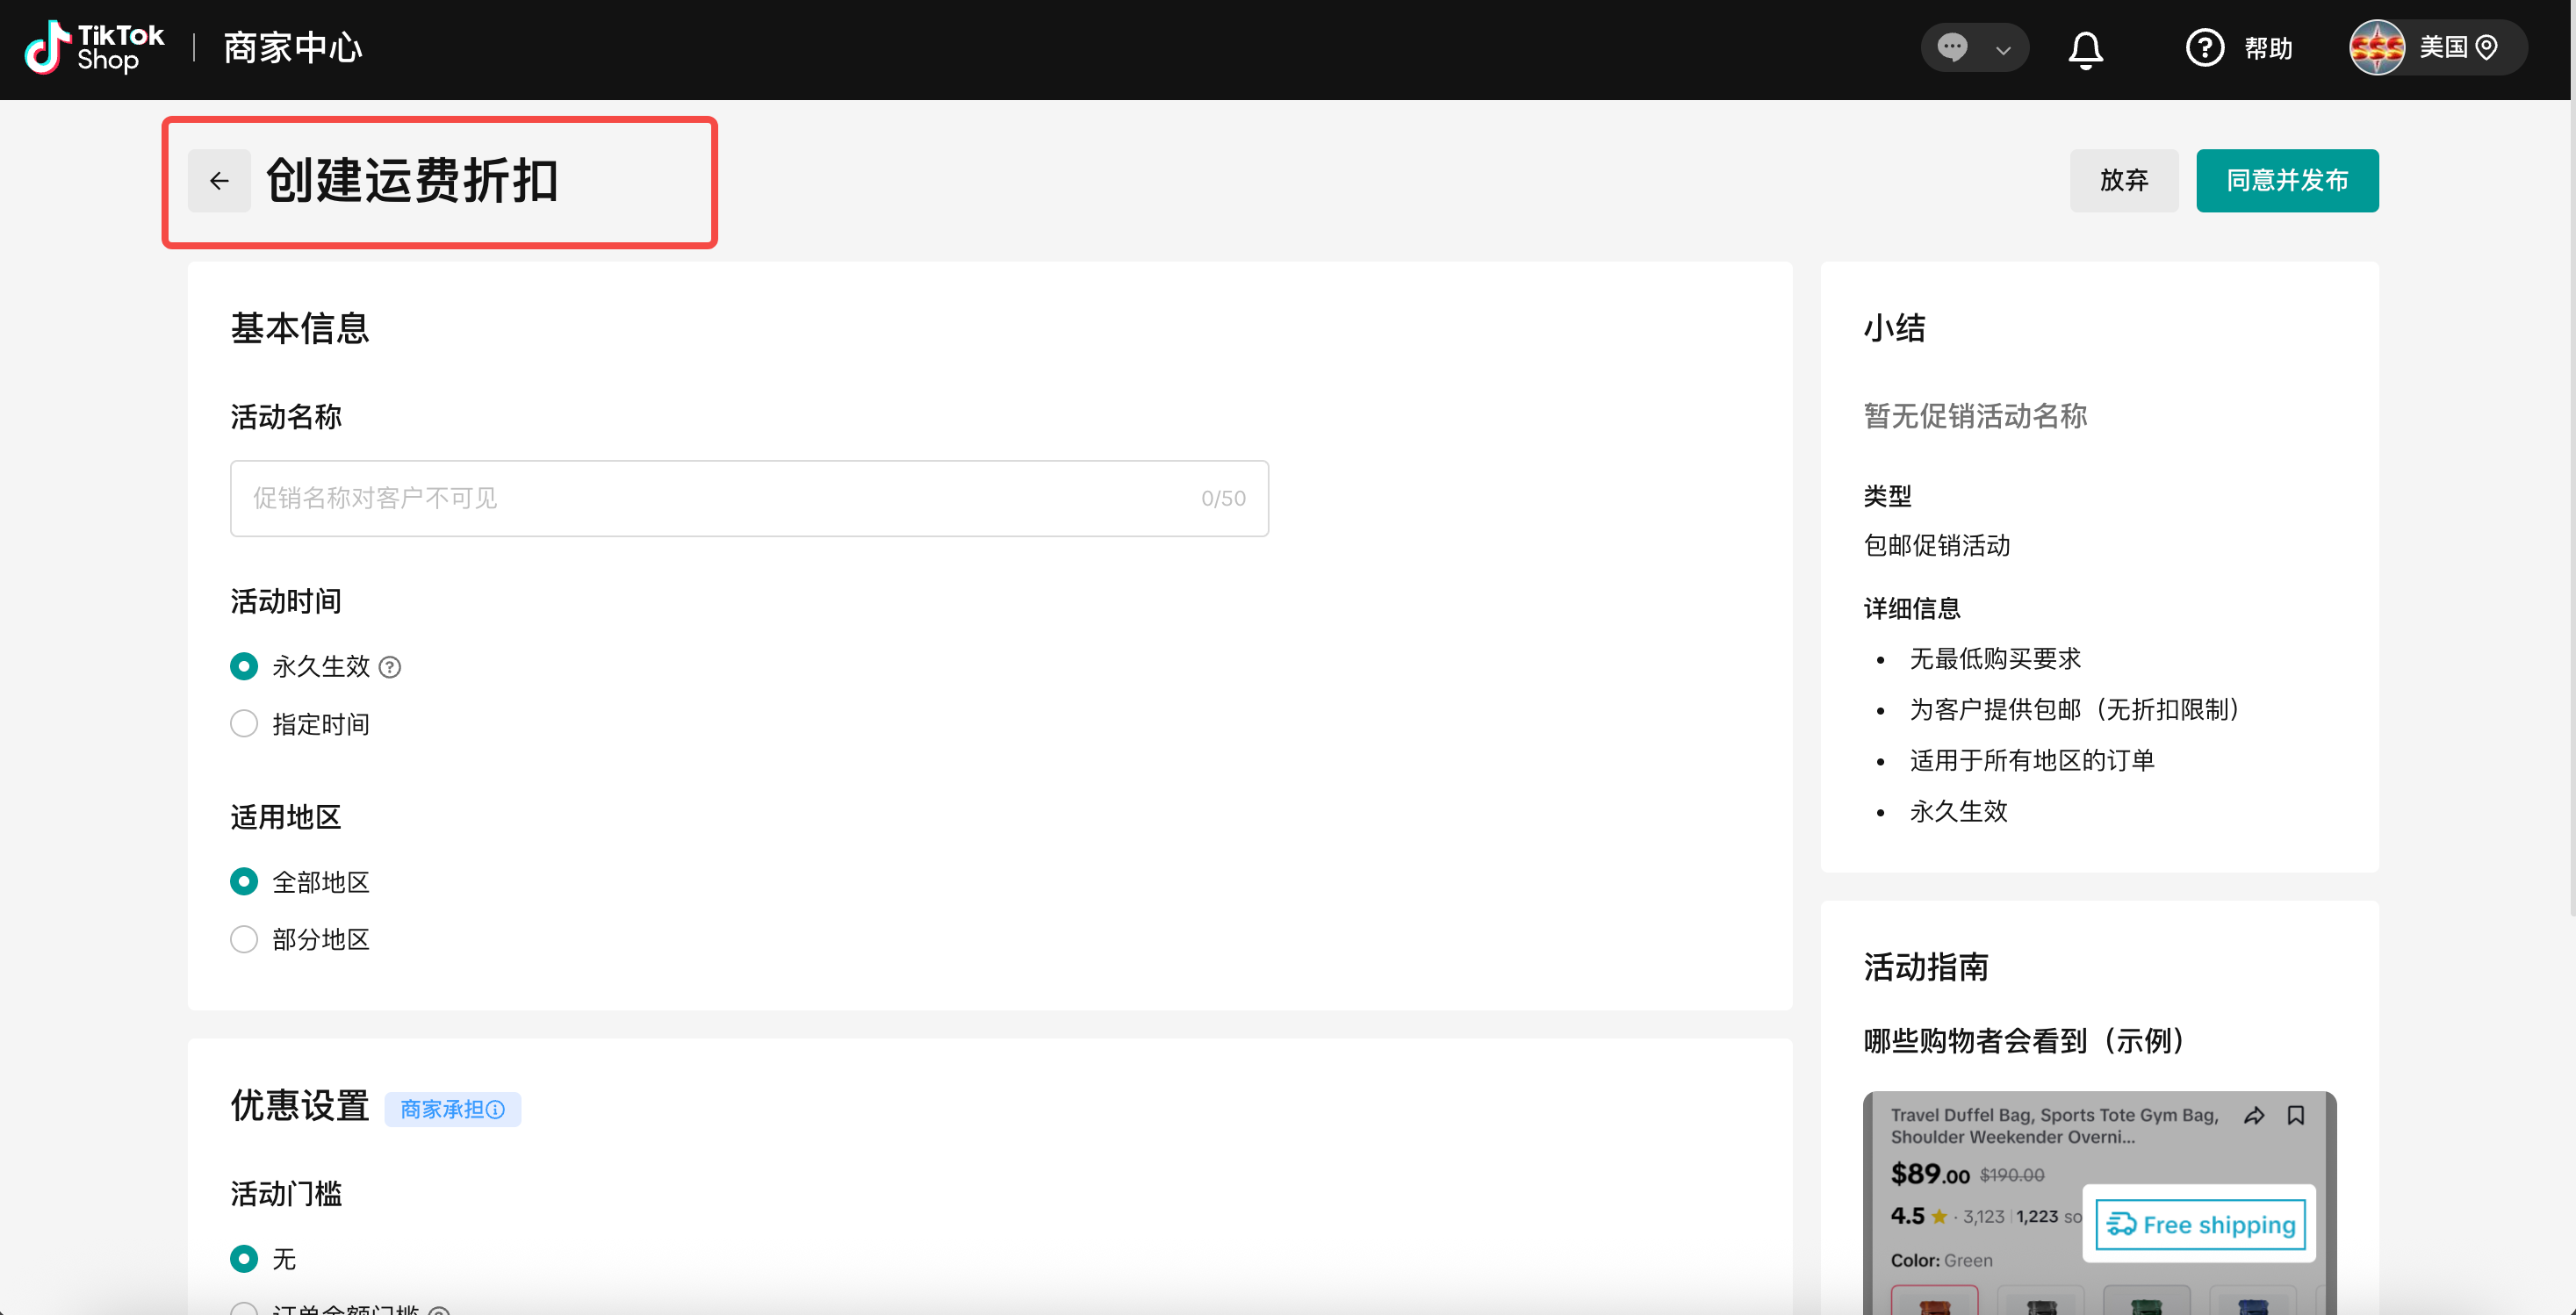2576x1315 pixels.
Task: Click the bookmark icon in product preview
Action: (2296, 1115)
